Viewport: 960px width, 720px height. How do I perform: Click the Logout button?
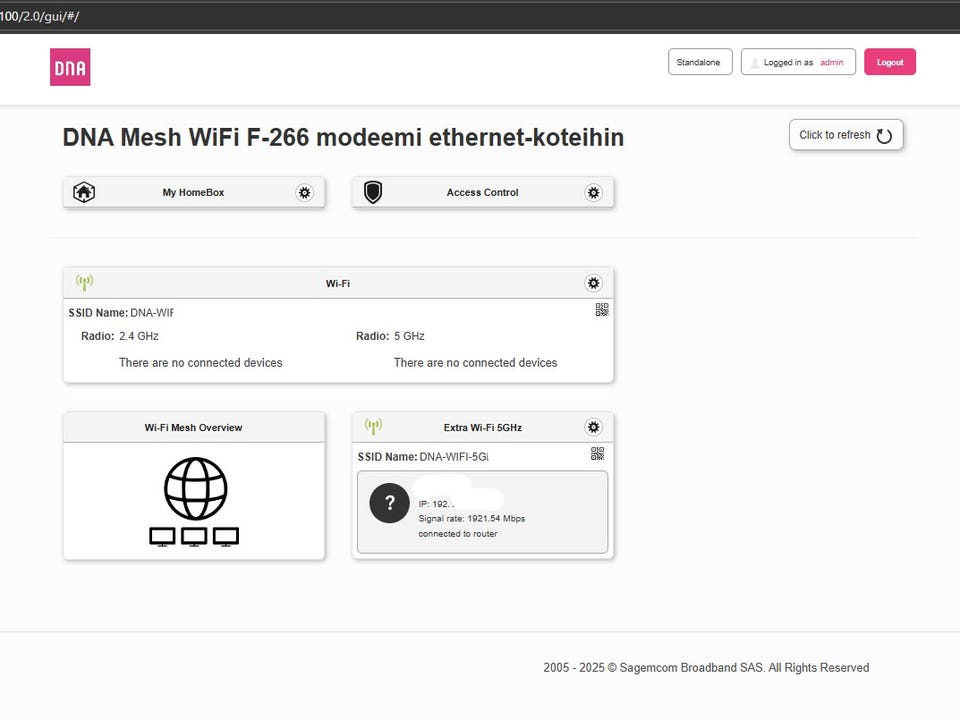[889, 62]
